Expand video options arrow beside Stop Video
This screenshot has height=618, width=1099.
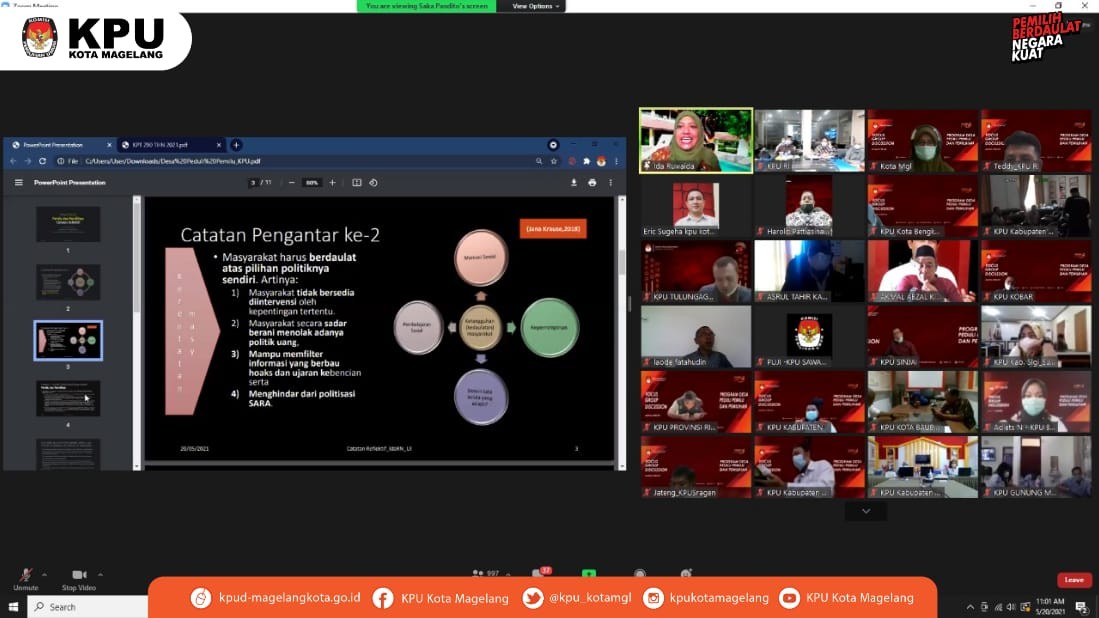pos(100,574)
